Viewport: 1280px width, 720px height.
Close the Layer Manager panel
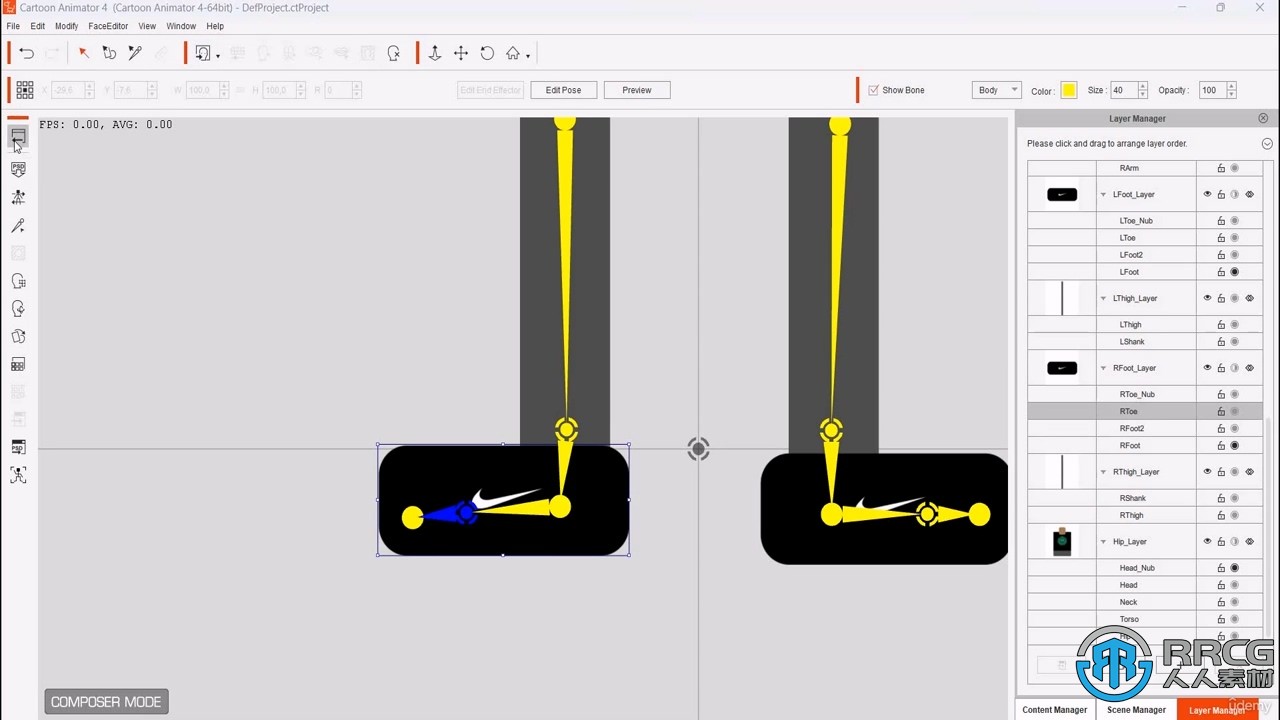[1263, 118]
